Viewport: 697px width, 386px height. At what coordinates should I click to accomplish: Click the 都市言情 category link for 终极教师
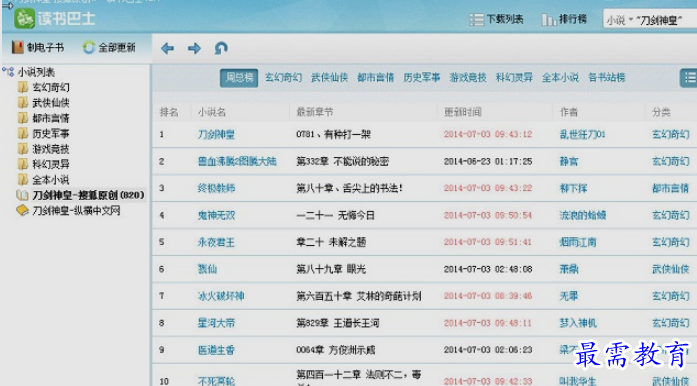[670, 188]
